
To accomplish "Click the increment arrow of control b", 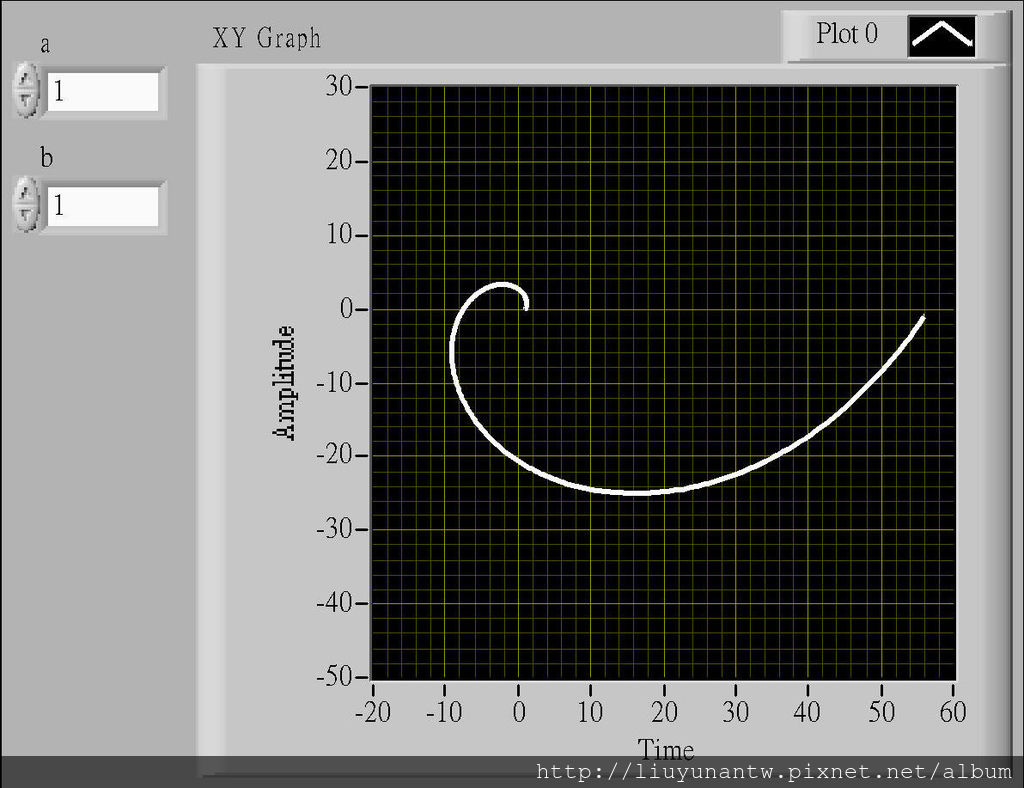I will 26,193.
